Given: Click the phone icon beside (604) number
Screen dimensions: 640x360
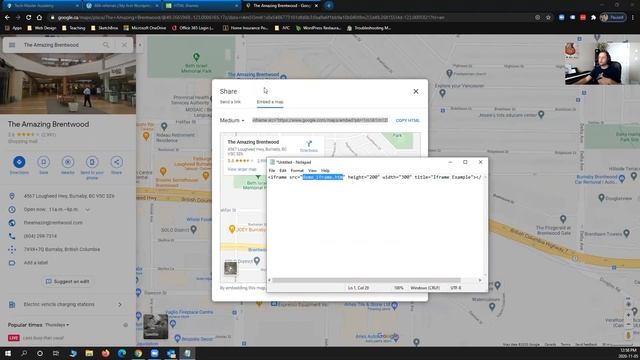Looking at the screenshot, I should click(x=12, y=236).
